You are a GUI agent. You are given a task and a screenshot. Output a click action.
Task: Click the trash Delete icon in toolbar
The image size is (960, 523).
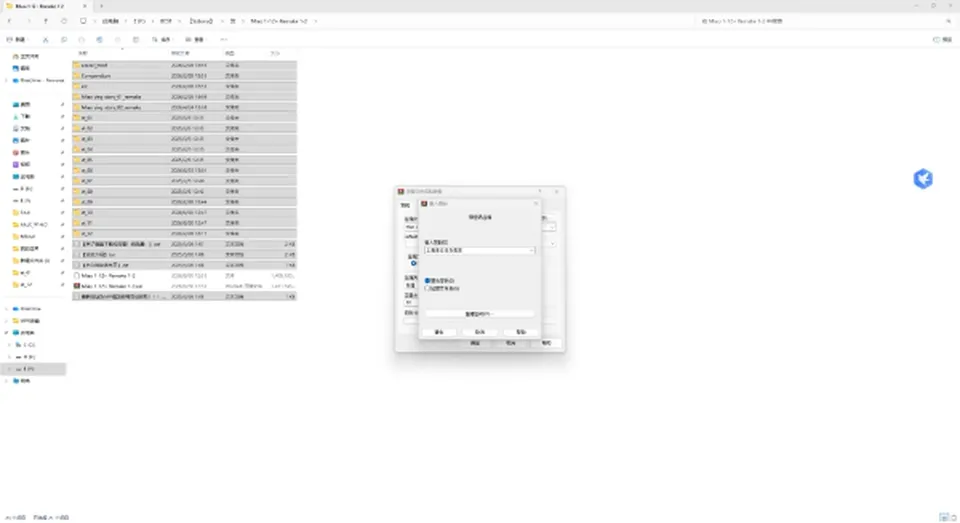click(x=135, y=40)
